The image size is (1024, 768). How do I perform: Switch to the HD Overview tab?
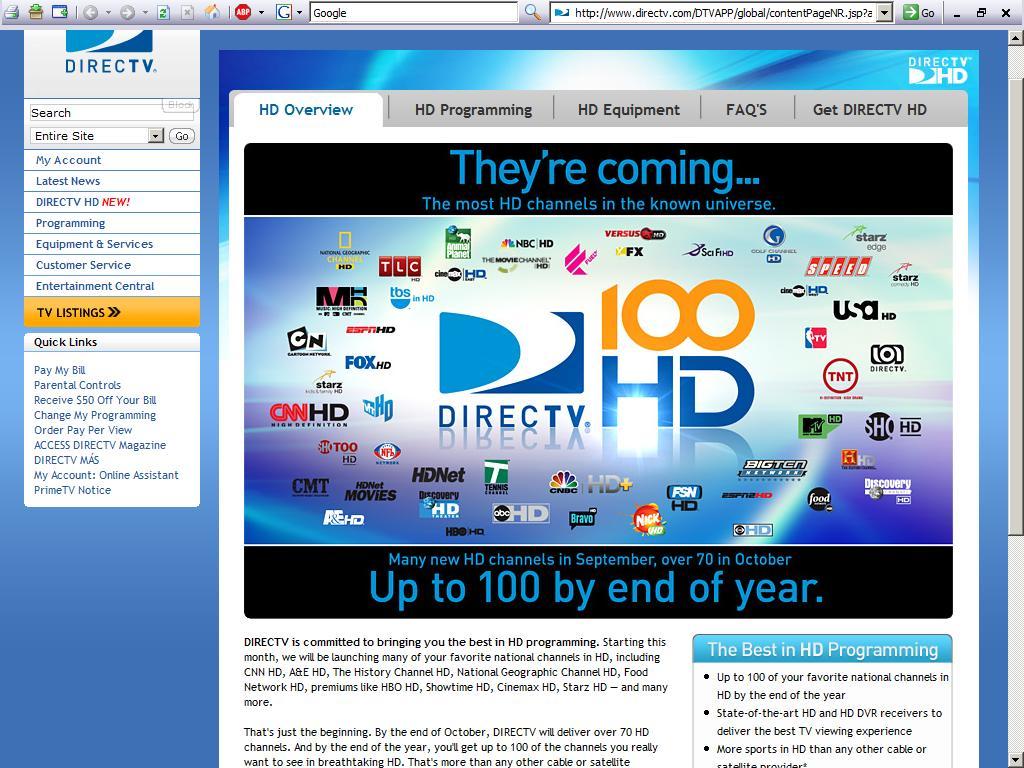click(306, 110)
